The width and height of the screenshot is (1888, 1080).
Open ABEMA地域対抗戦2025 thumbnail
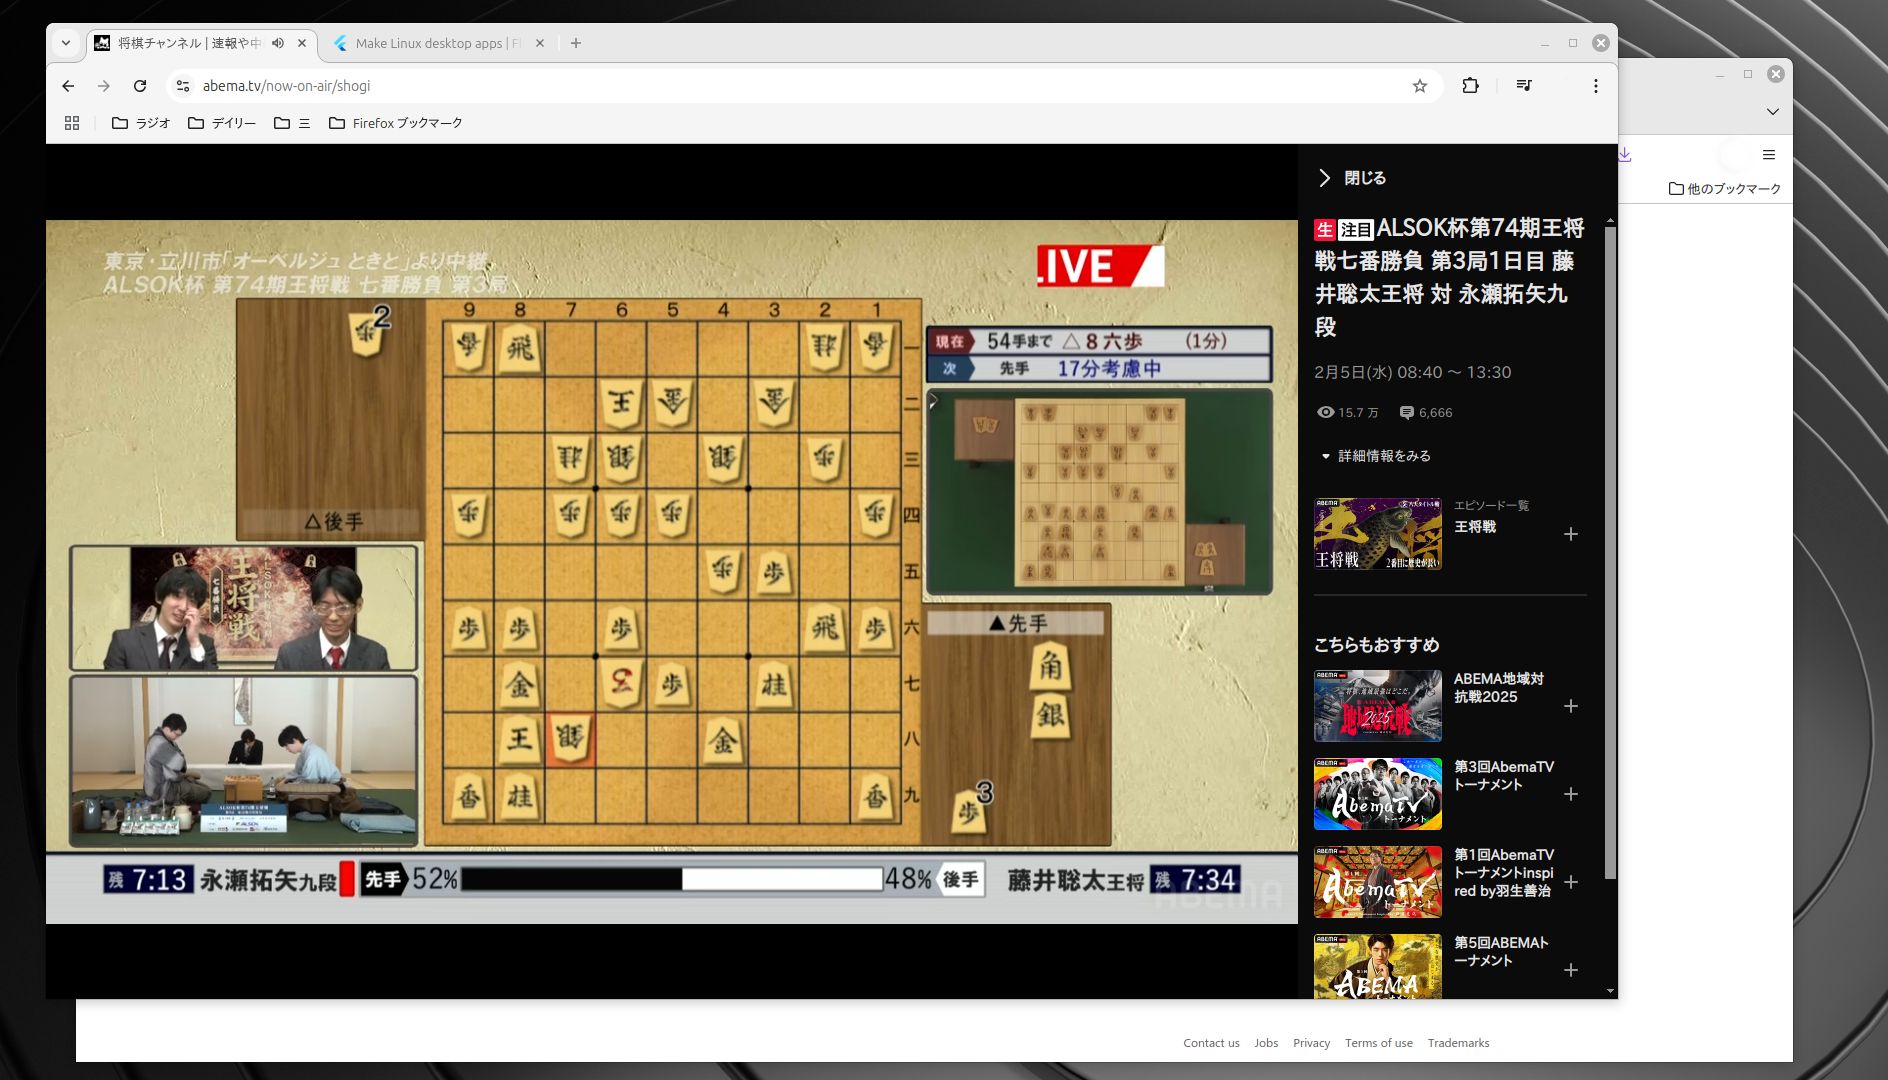click(x=1378, y=706)
